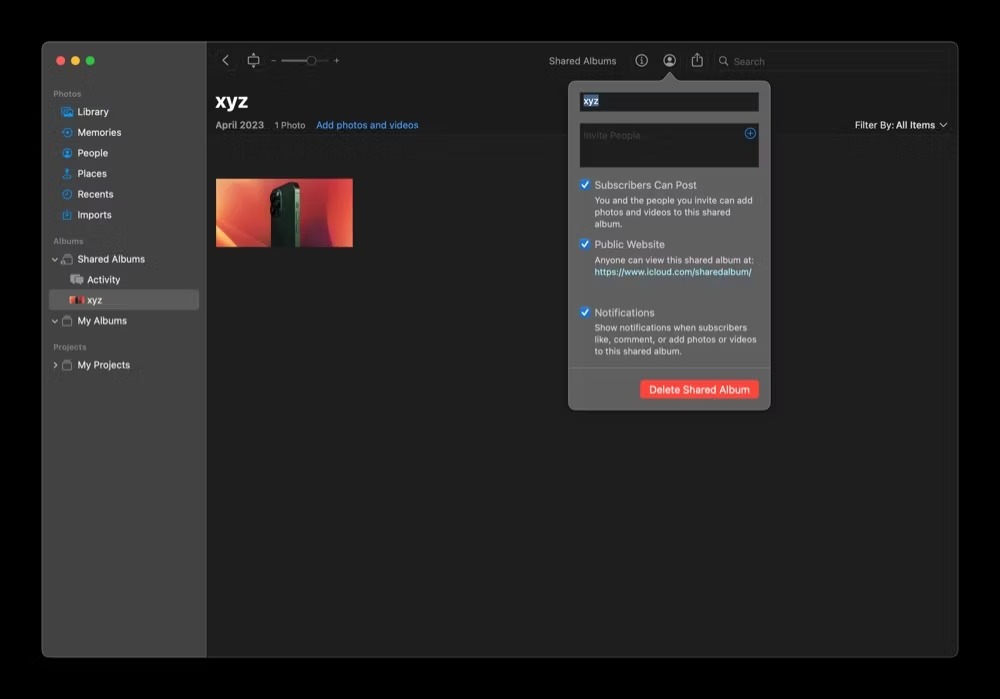Uncheck Subscribers Can Post checkbox

point(584,184)
